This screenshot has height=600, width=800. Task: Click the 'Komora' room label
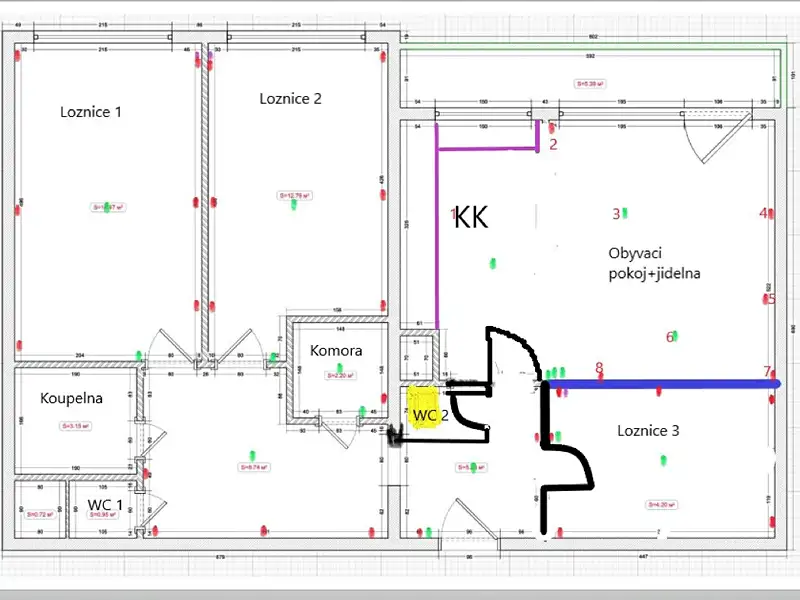[x=336, y=351]
